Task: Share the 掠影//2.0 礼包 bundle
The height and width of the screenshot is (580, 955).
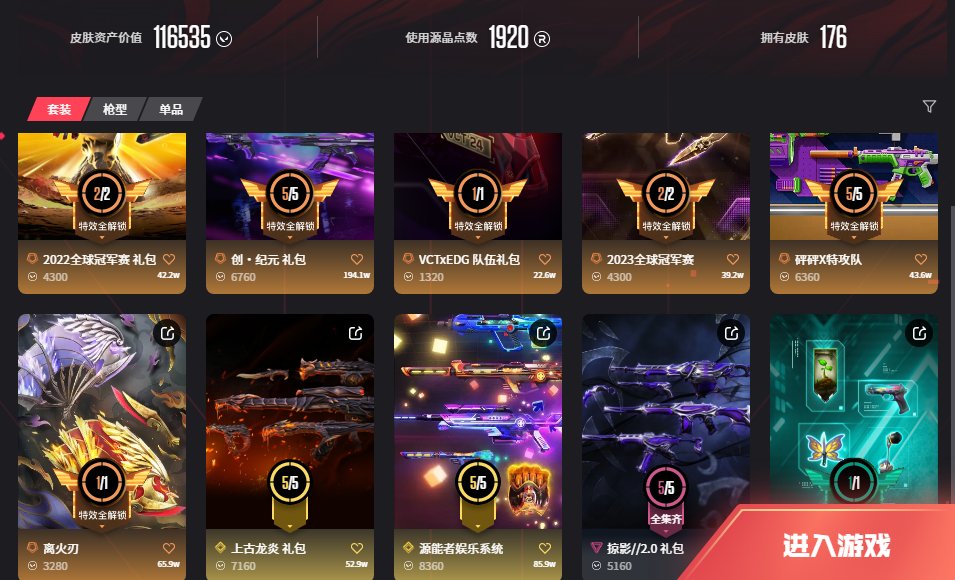Action: [731, 333]
